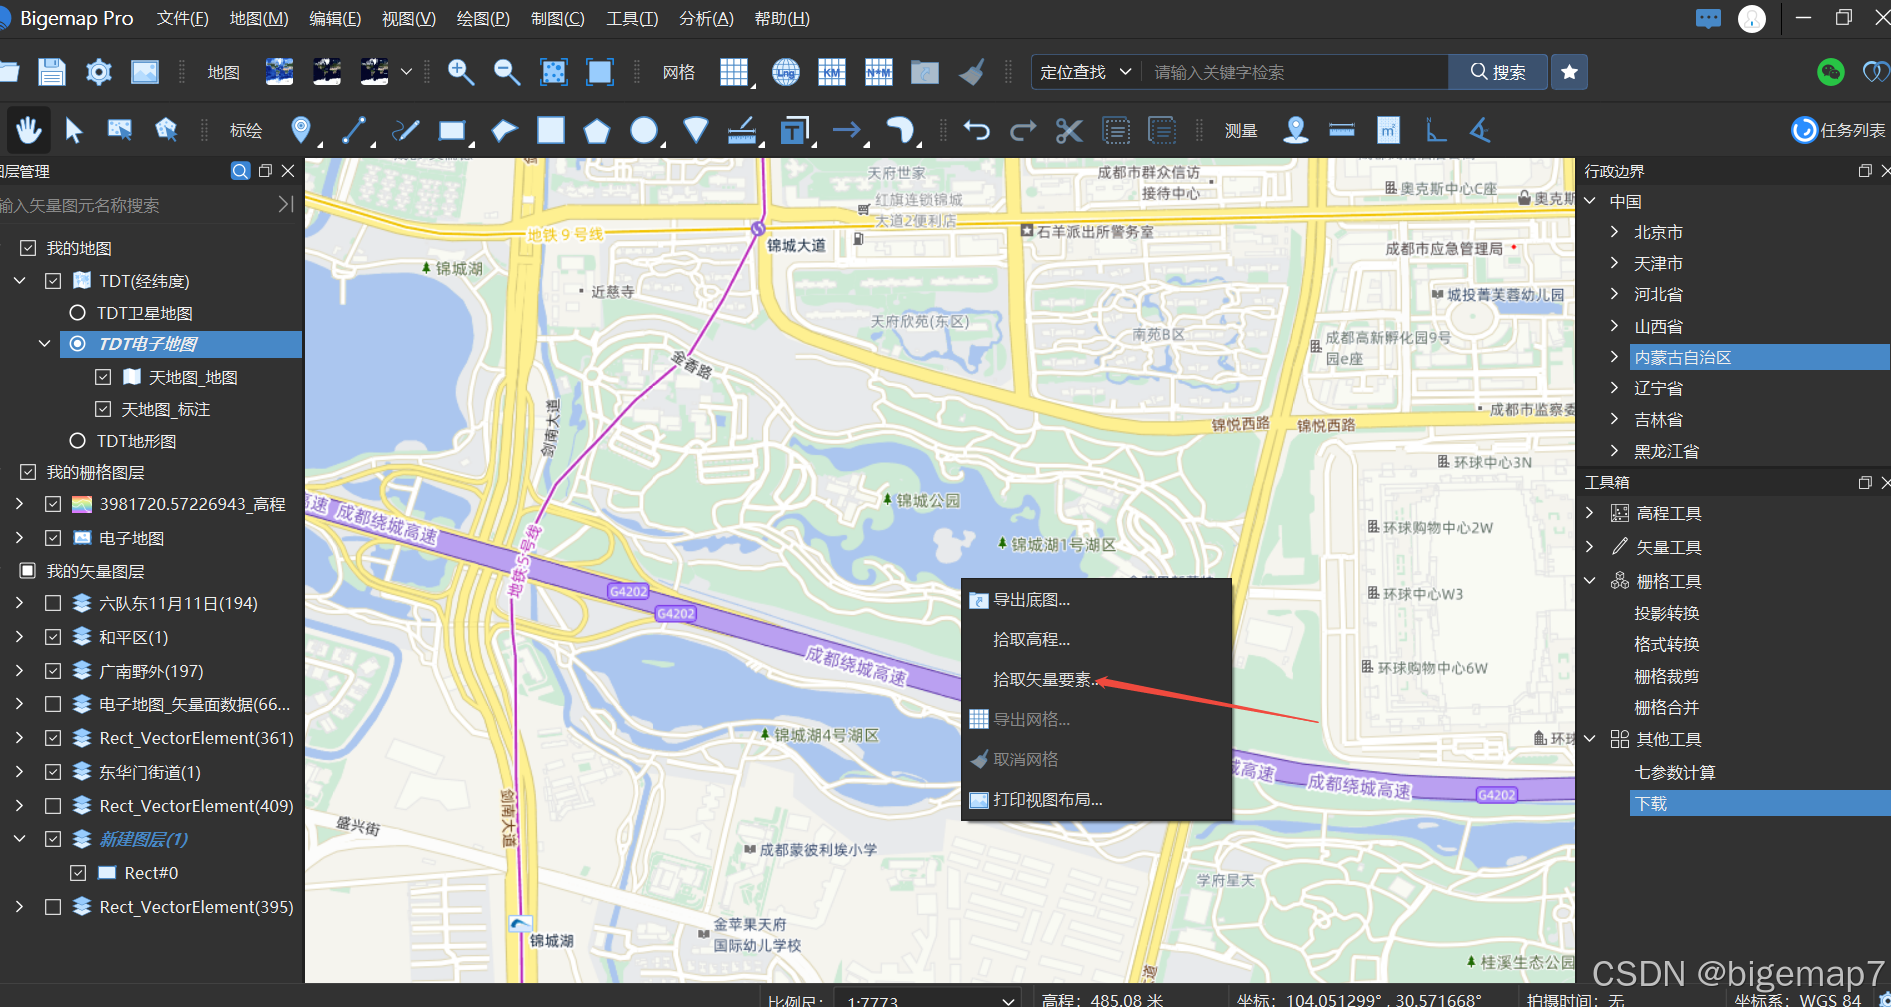Click the zoom in magnifier icon
Viewport: 1891px width, 1007px height.
(460, 72)
